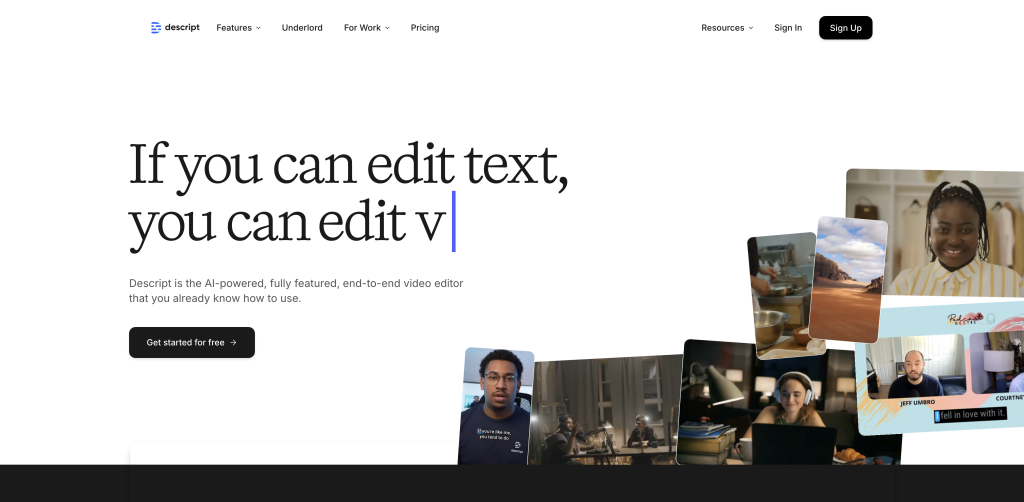Open the Pricing page
1024x502 pixels.
click(x=424, y=27)
